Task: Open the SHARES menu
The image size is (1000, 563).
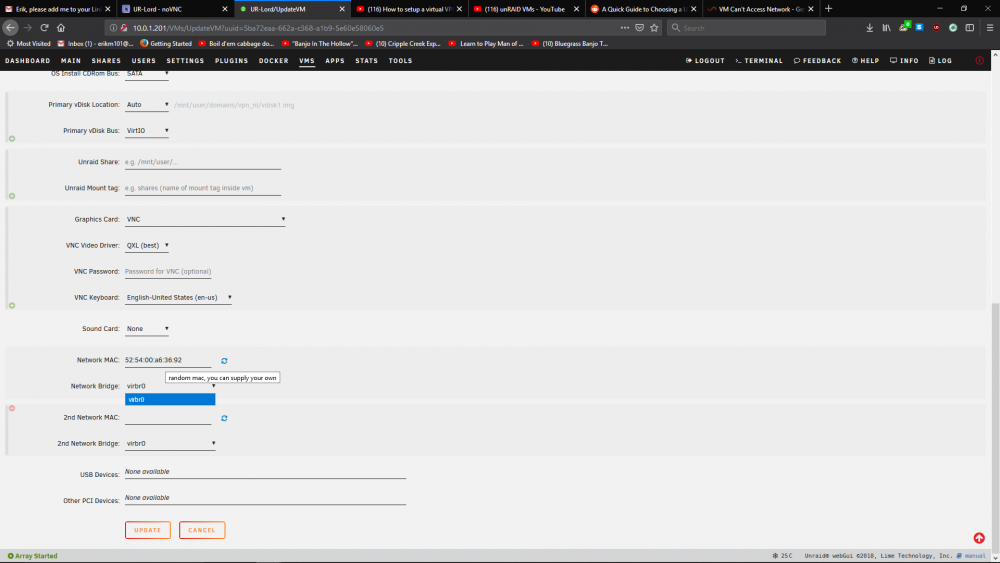Action: pos(106,61)
